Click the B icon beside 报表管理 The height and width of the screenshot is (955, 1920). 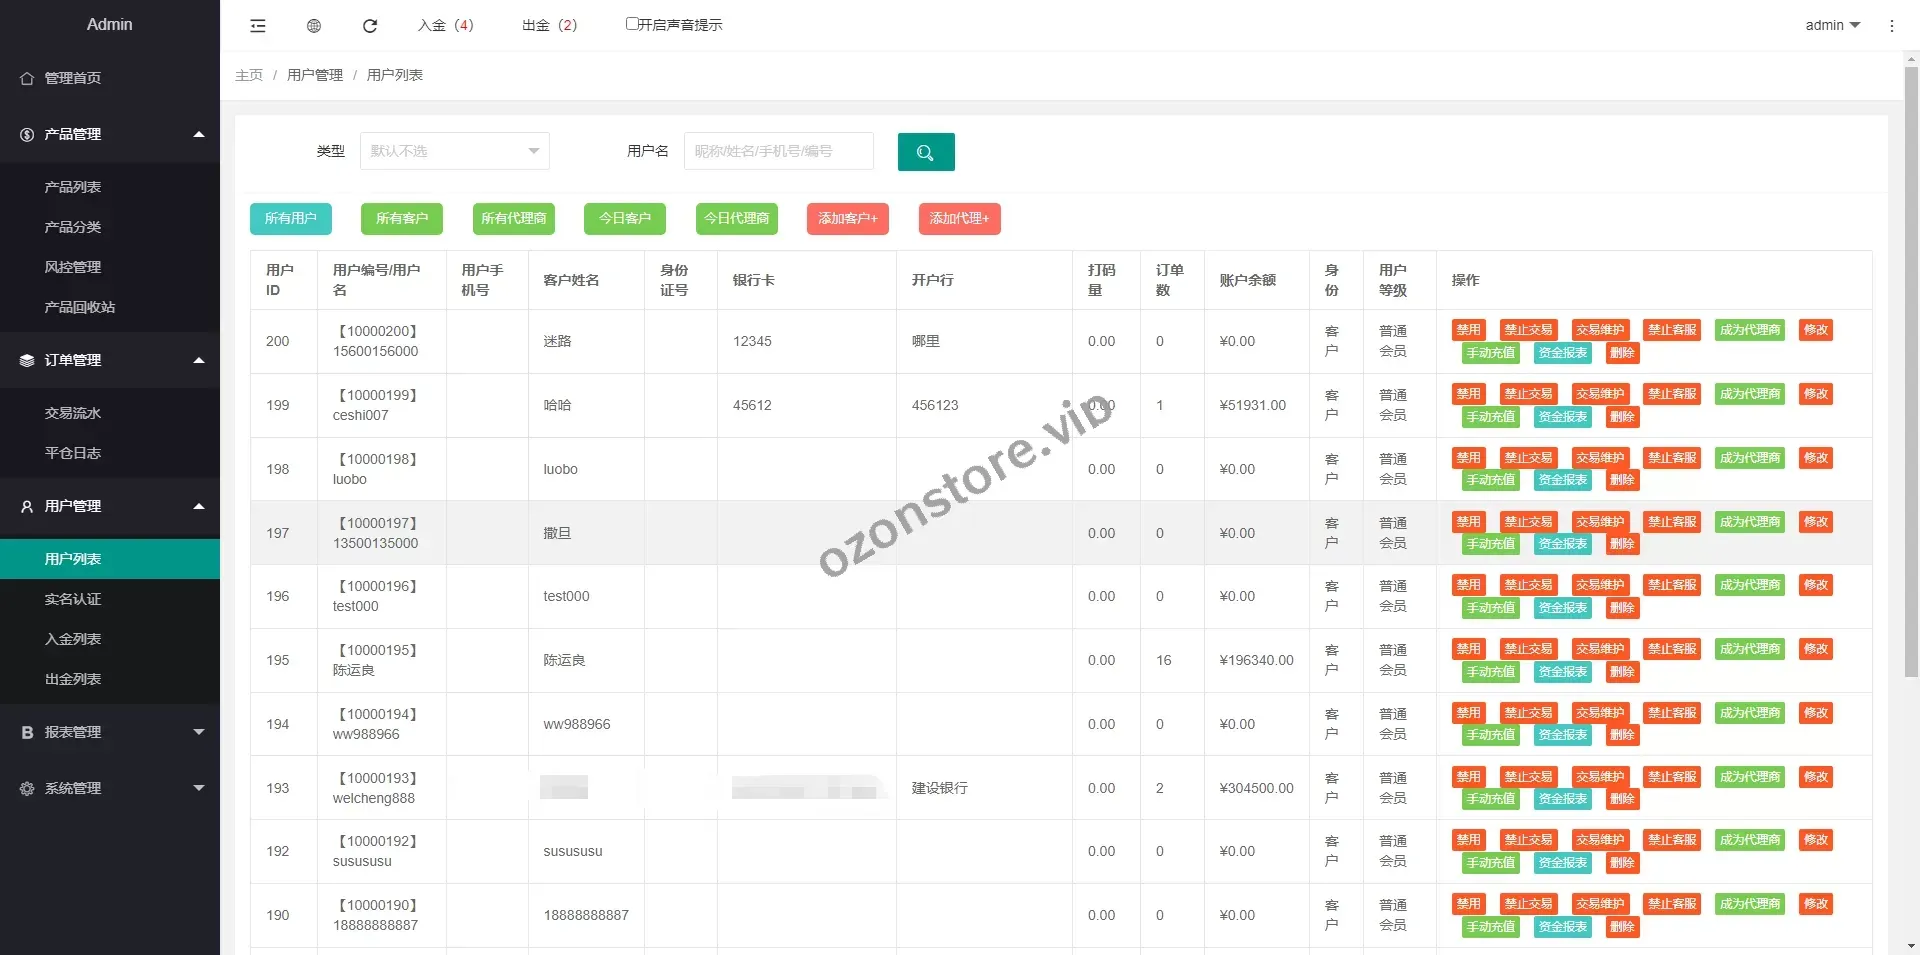[x=27, y=732]
